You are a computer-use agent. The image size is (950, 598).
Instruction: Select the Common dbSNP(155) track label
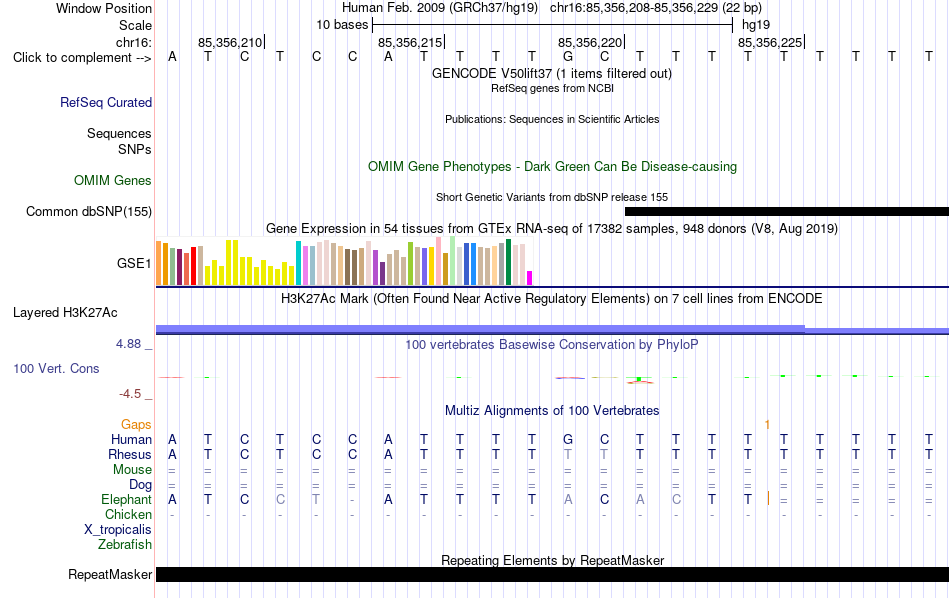click(89, 211)
